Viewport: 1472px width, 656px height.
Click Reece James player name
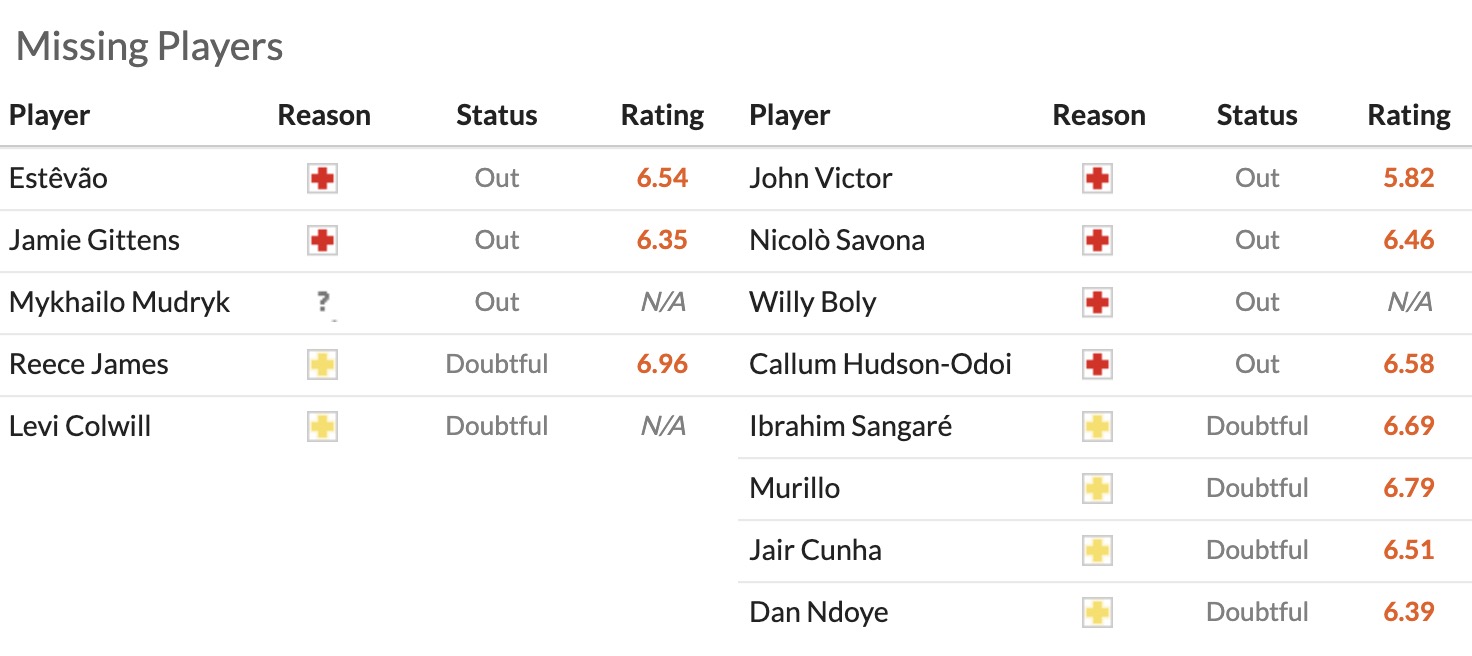(x=89, y=364)
